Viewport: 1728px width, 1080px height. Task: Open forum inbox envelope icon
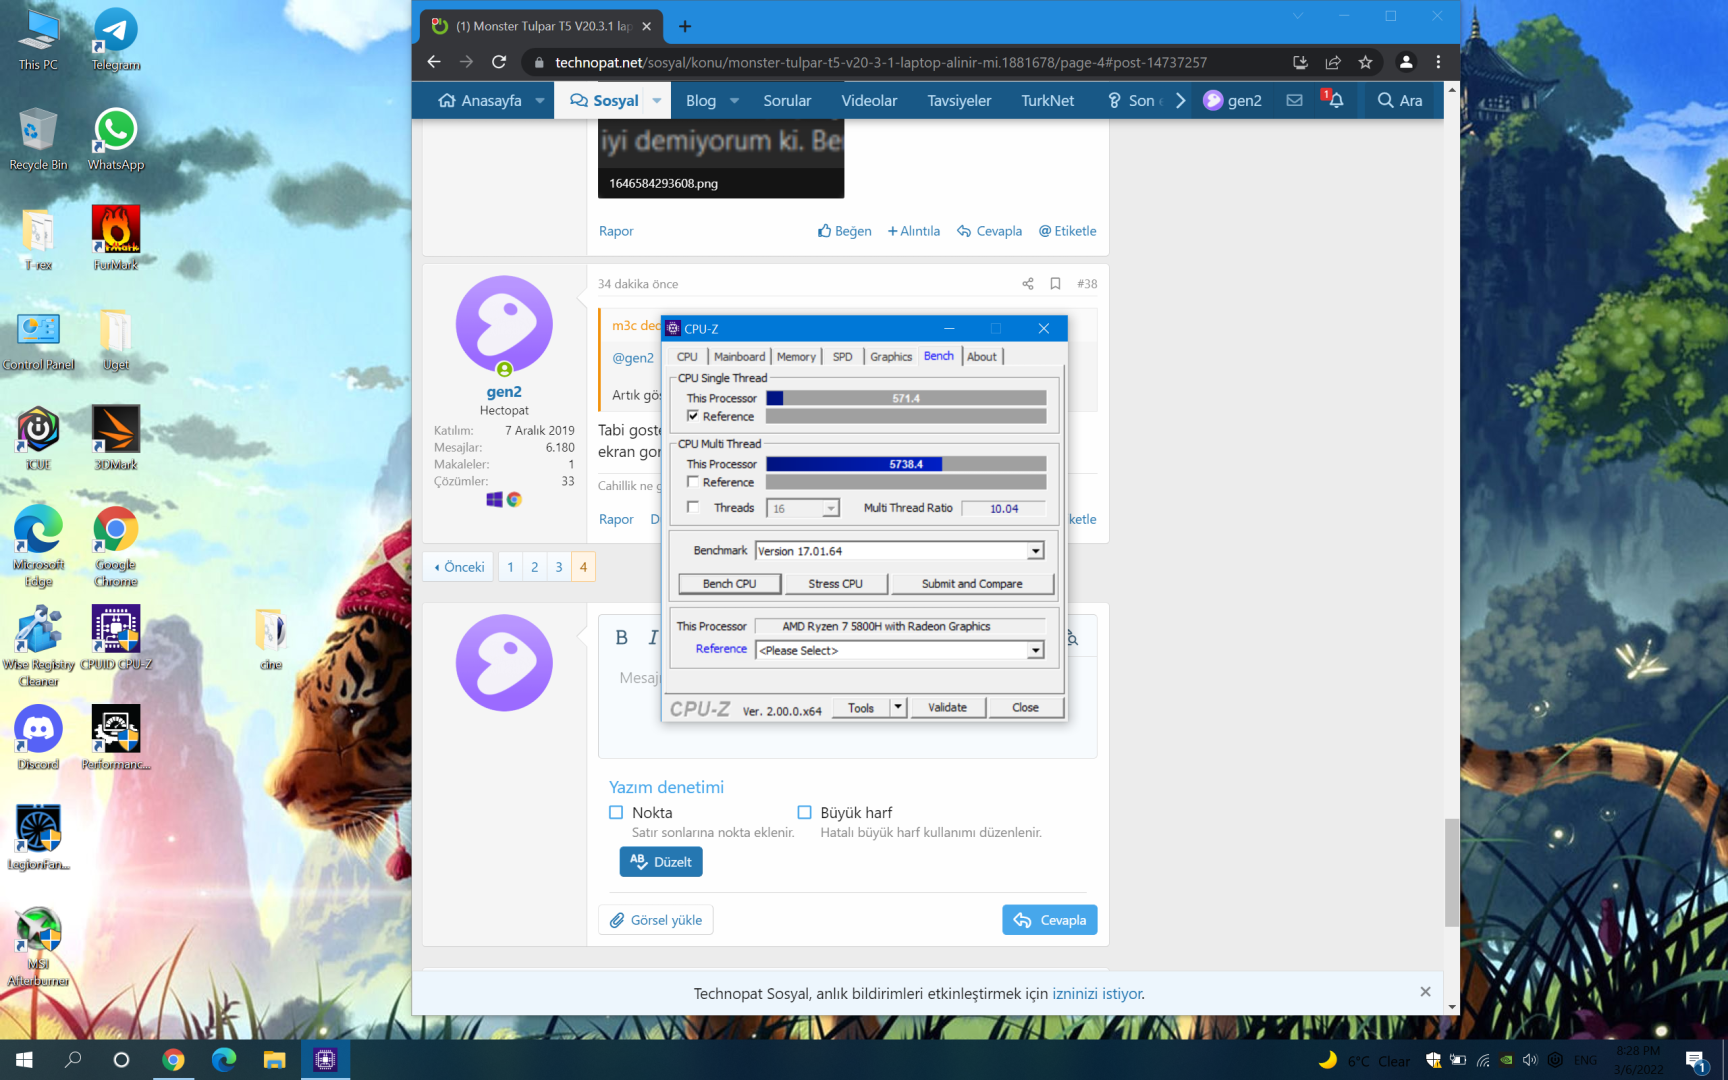(x=1294, y=100)
